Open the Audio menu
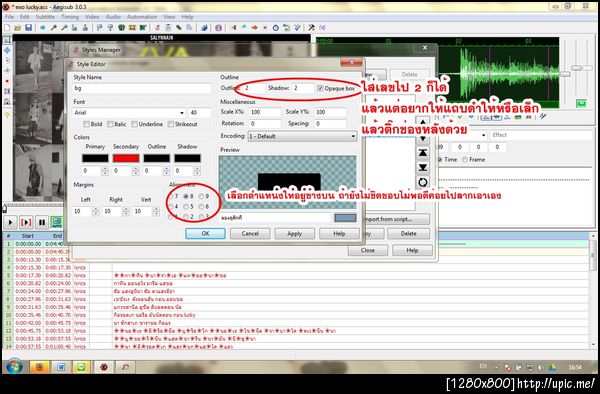 coord(113,17)
